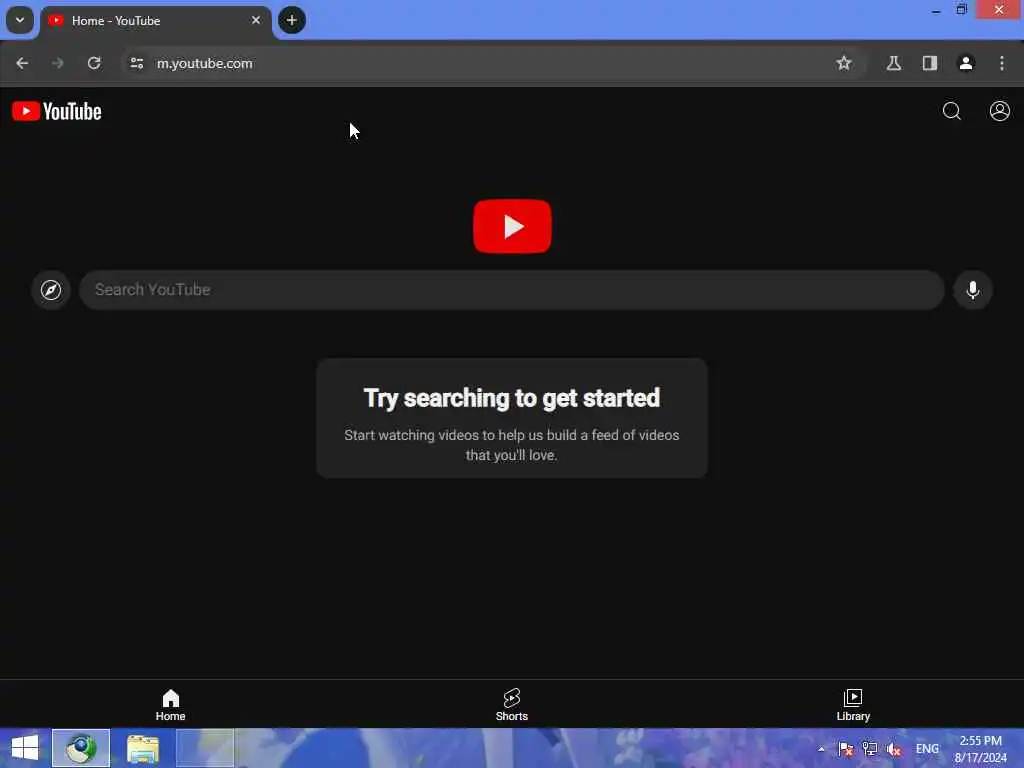
Task: Open Chrome Labs flask icon
Action: coord(893,63)
